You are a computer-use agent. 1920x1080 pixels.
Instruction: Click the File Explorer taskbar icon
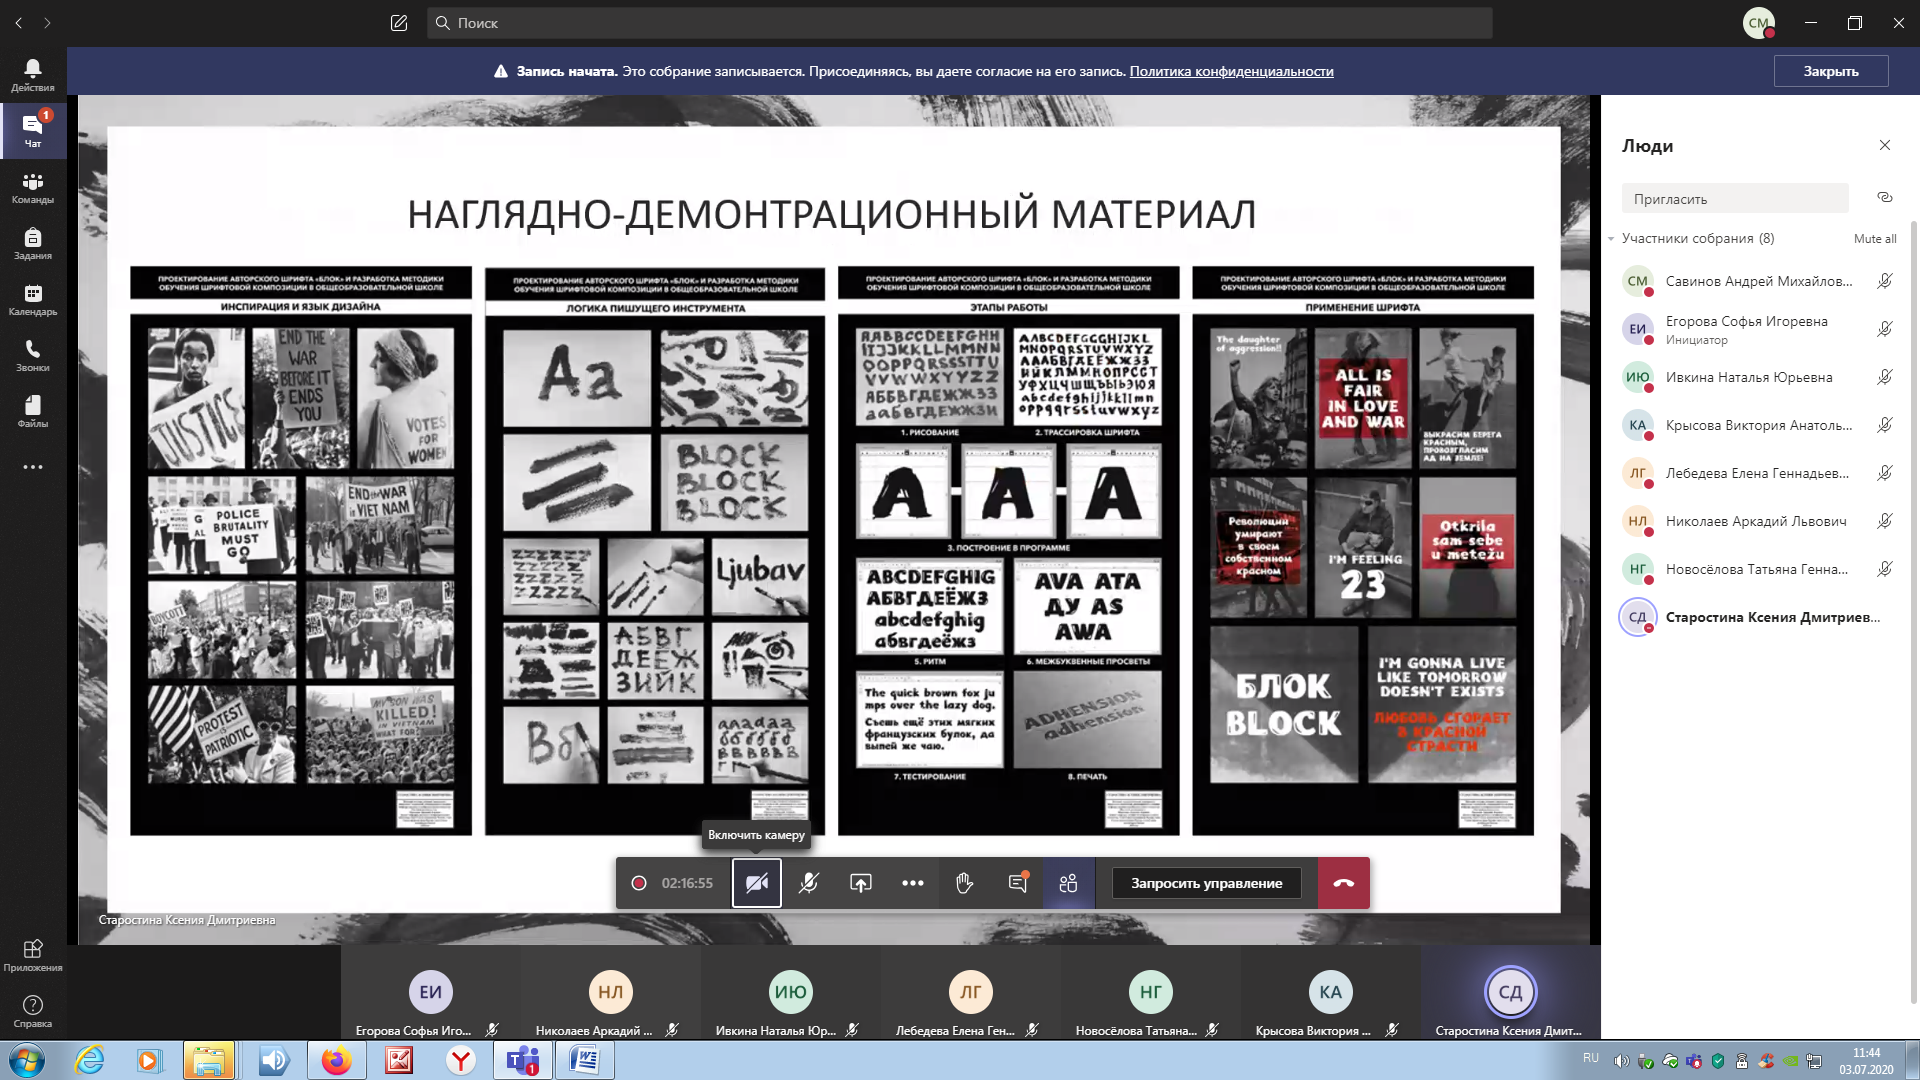[x=209, y=1061]
